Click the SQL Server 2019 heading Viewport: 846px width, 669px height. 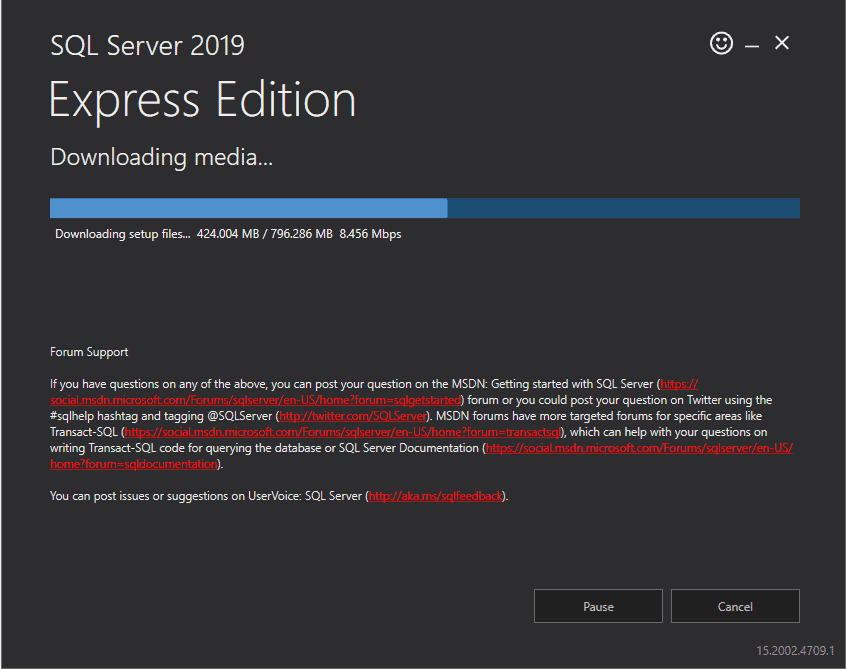point(147,46)
